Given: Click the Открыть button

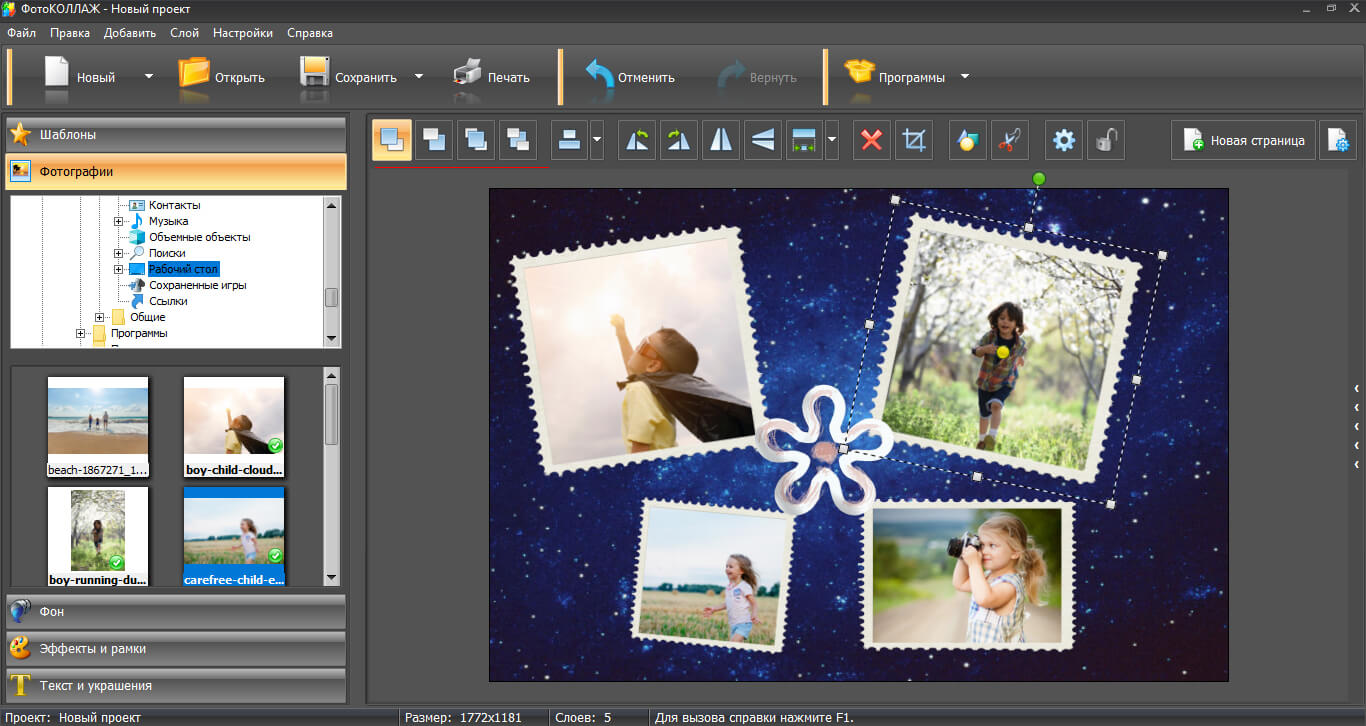Looking at the screenshot, I should (222, 77).
